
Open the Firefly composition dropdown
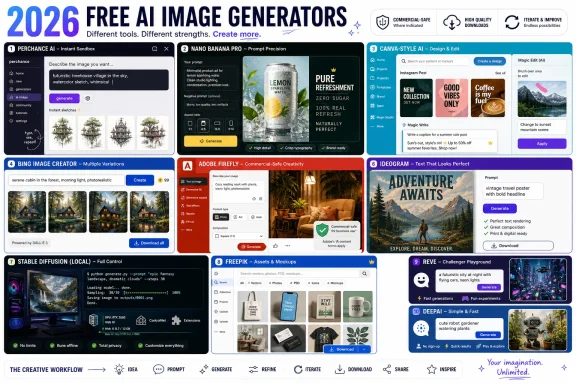point(239,236)
